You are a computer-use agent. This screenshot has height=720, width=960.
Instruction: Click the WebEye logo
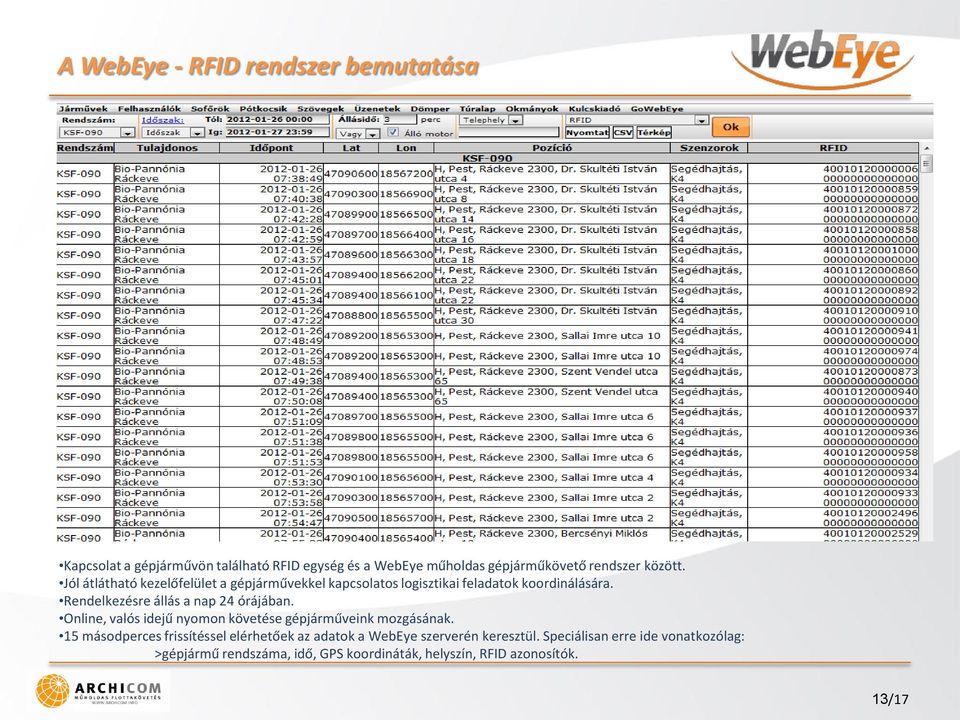coord(822,59)
